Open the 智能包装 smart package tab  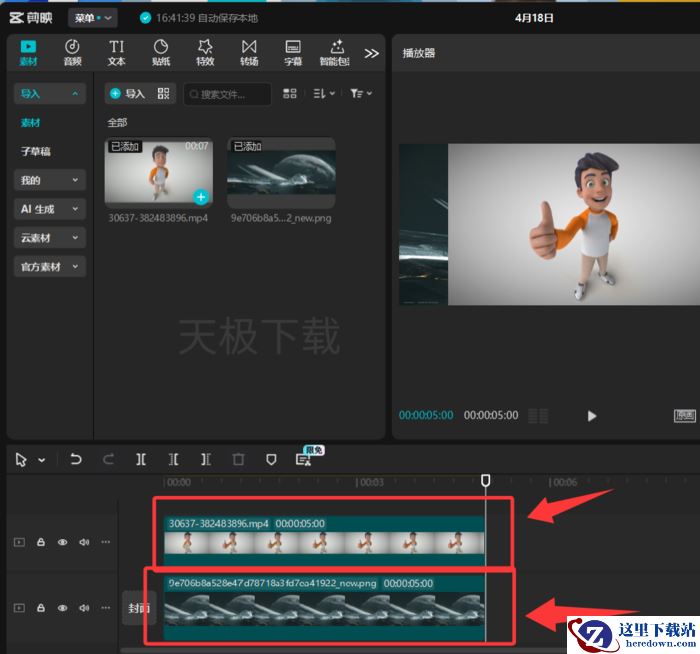tap(335, 53)
